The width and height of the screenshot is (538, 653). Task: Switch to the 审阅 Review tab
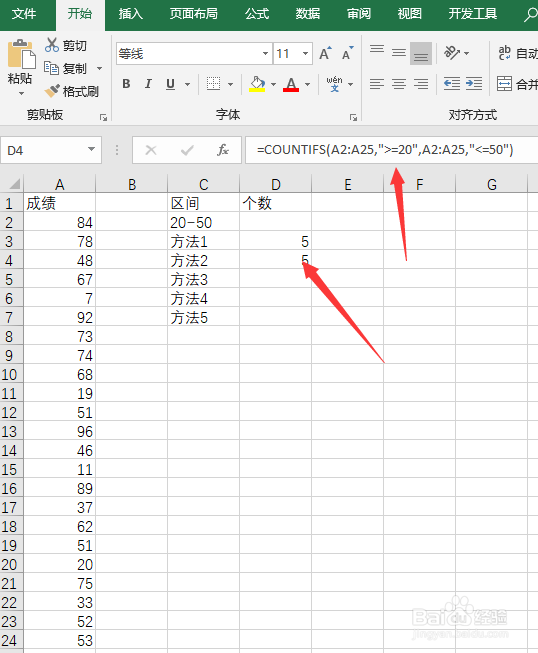[359, 14]
